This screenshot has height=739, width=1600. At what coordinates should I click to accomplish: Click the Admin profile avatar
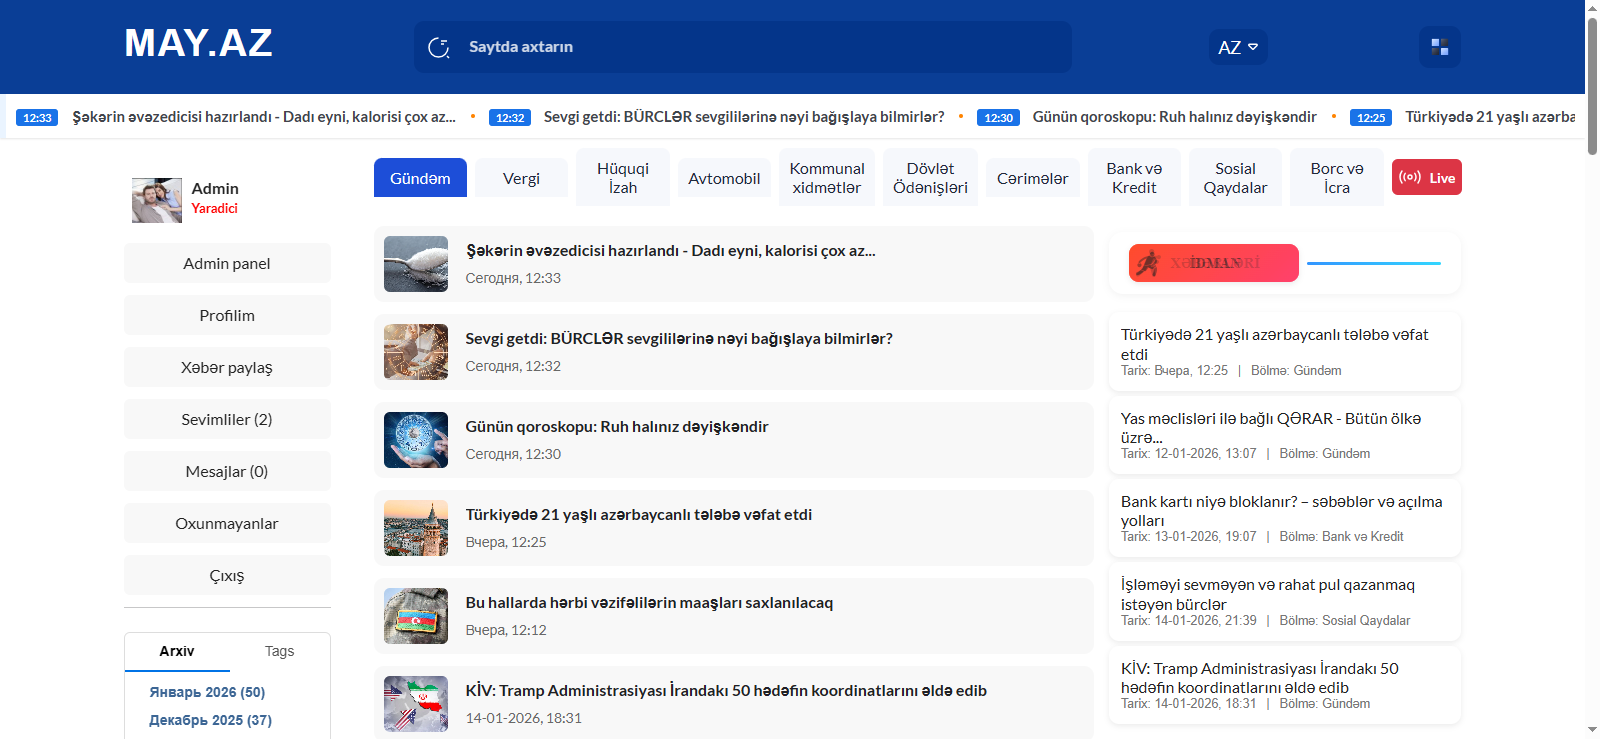[x=157, y=200]
